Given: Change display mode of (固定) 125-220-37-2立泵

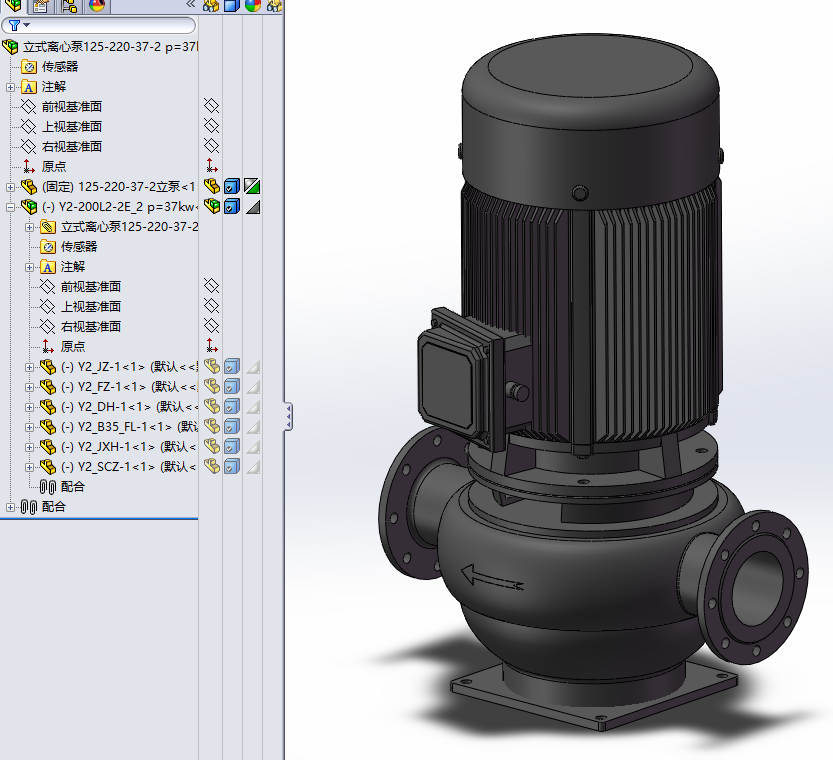Looking at the screenshot, I should pyautogui.click(x=232, y=186).
